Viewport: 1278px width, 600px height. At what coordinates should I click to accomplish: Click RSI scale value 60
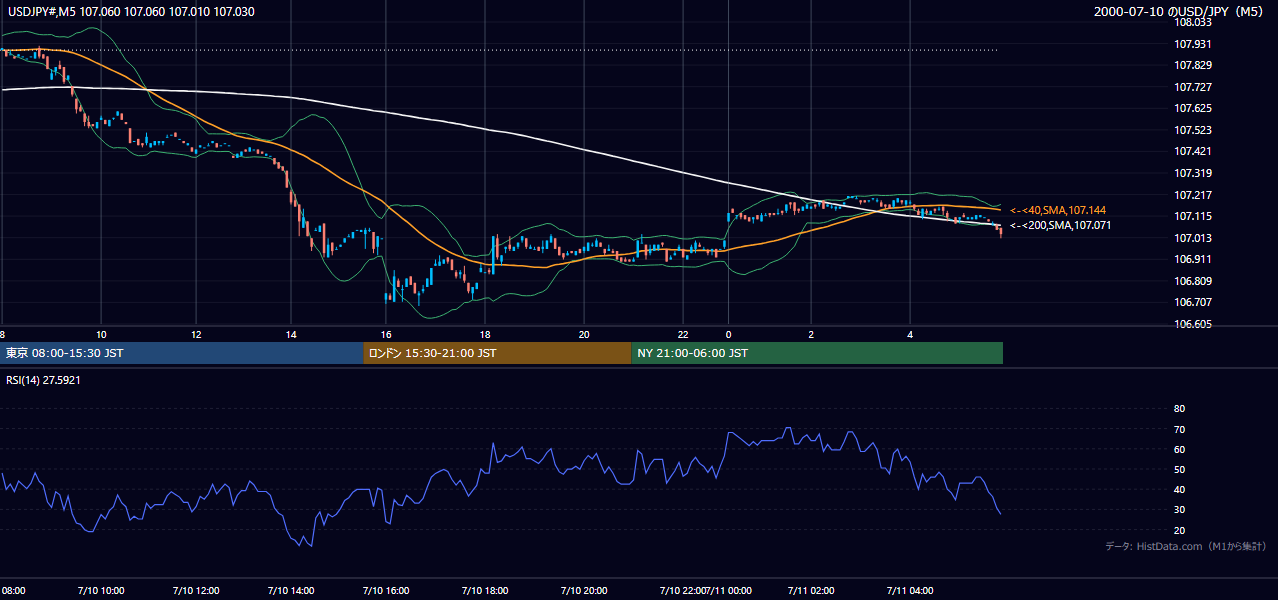[1179, 449]
